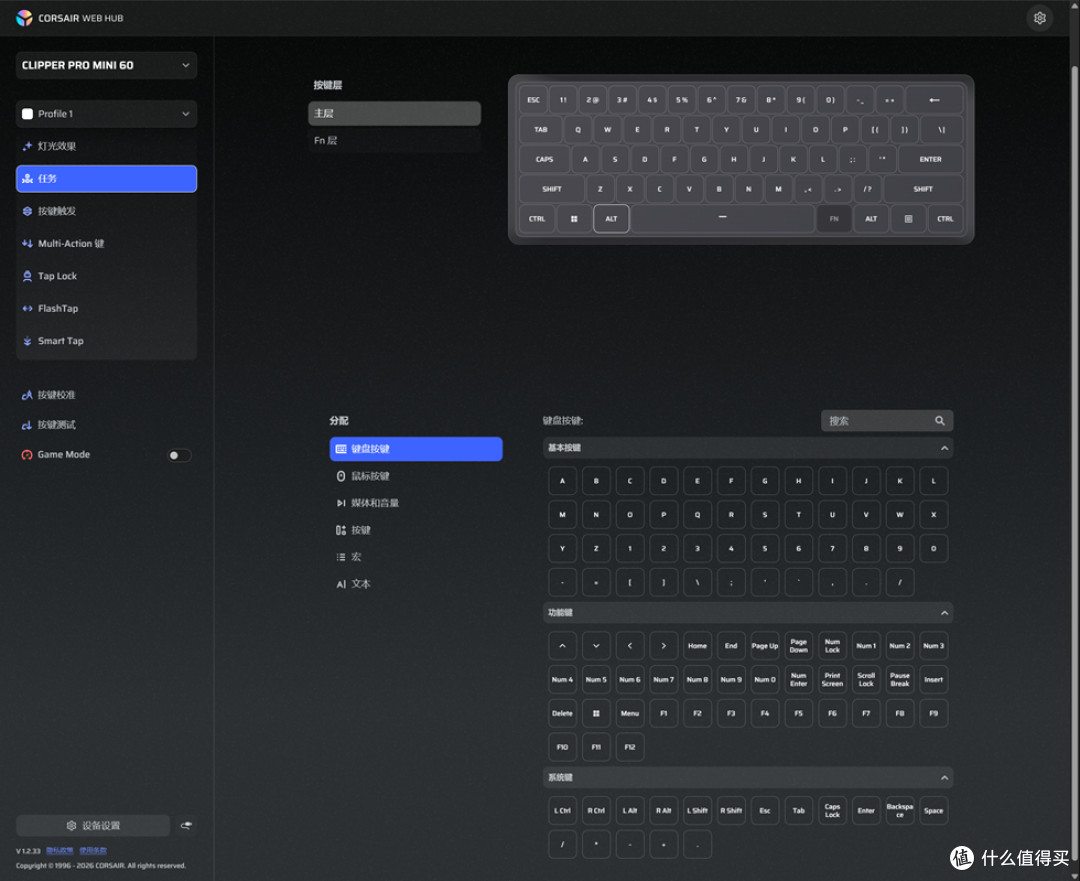Collapse the 基本按键 section
This screenshot has width=1080, height=881.
click(944, 448)
